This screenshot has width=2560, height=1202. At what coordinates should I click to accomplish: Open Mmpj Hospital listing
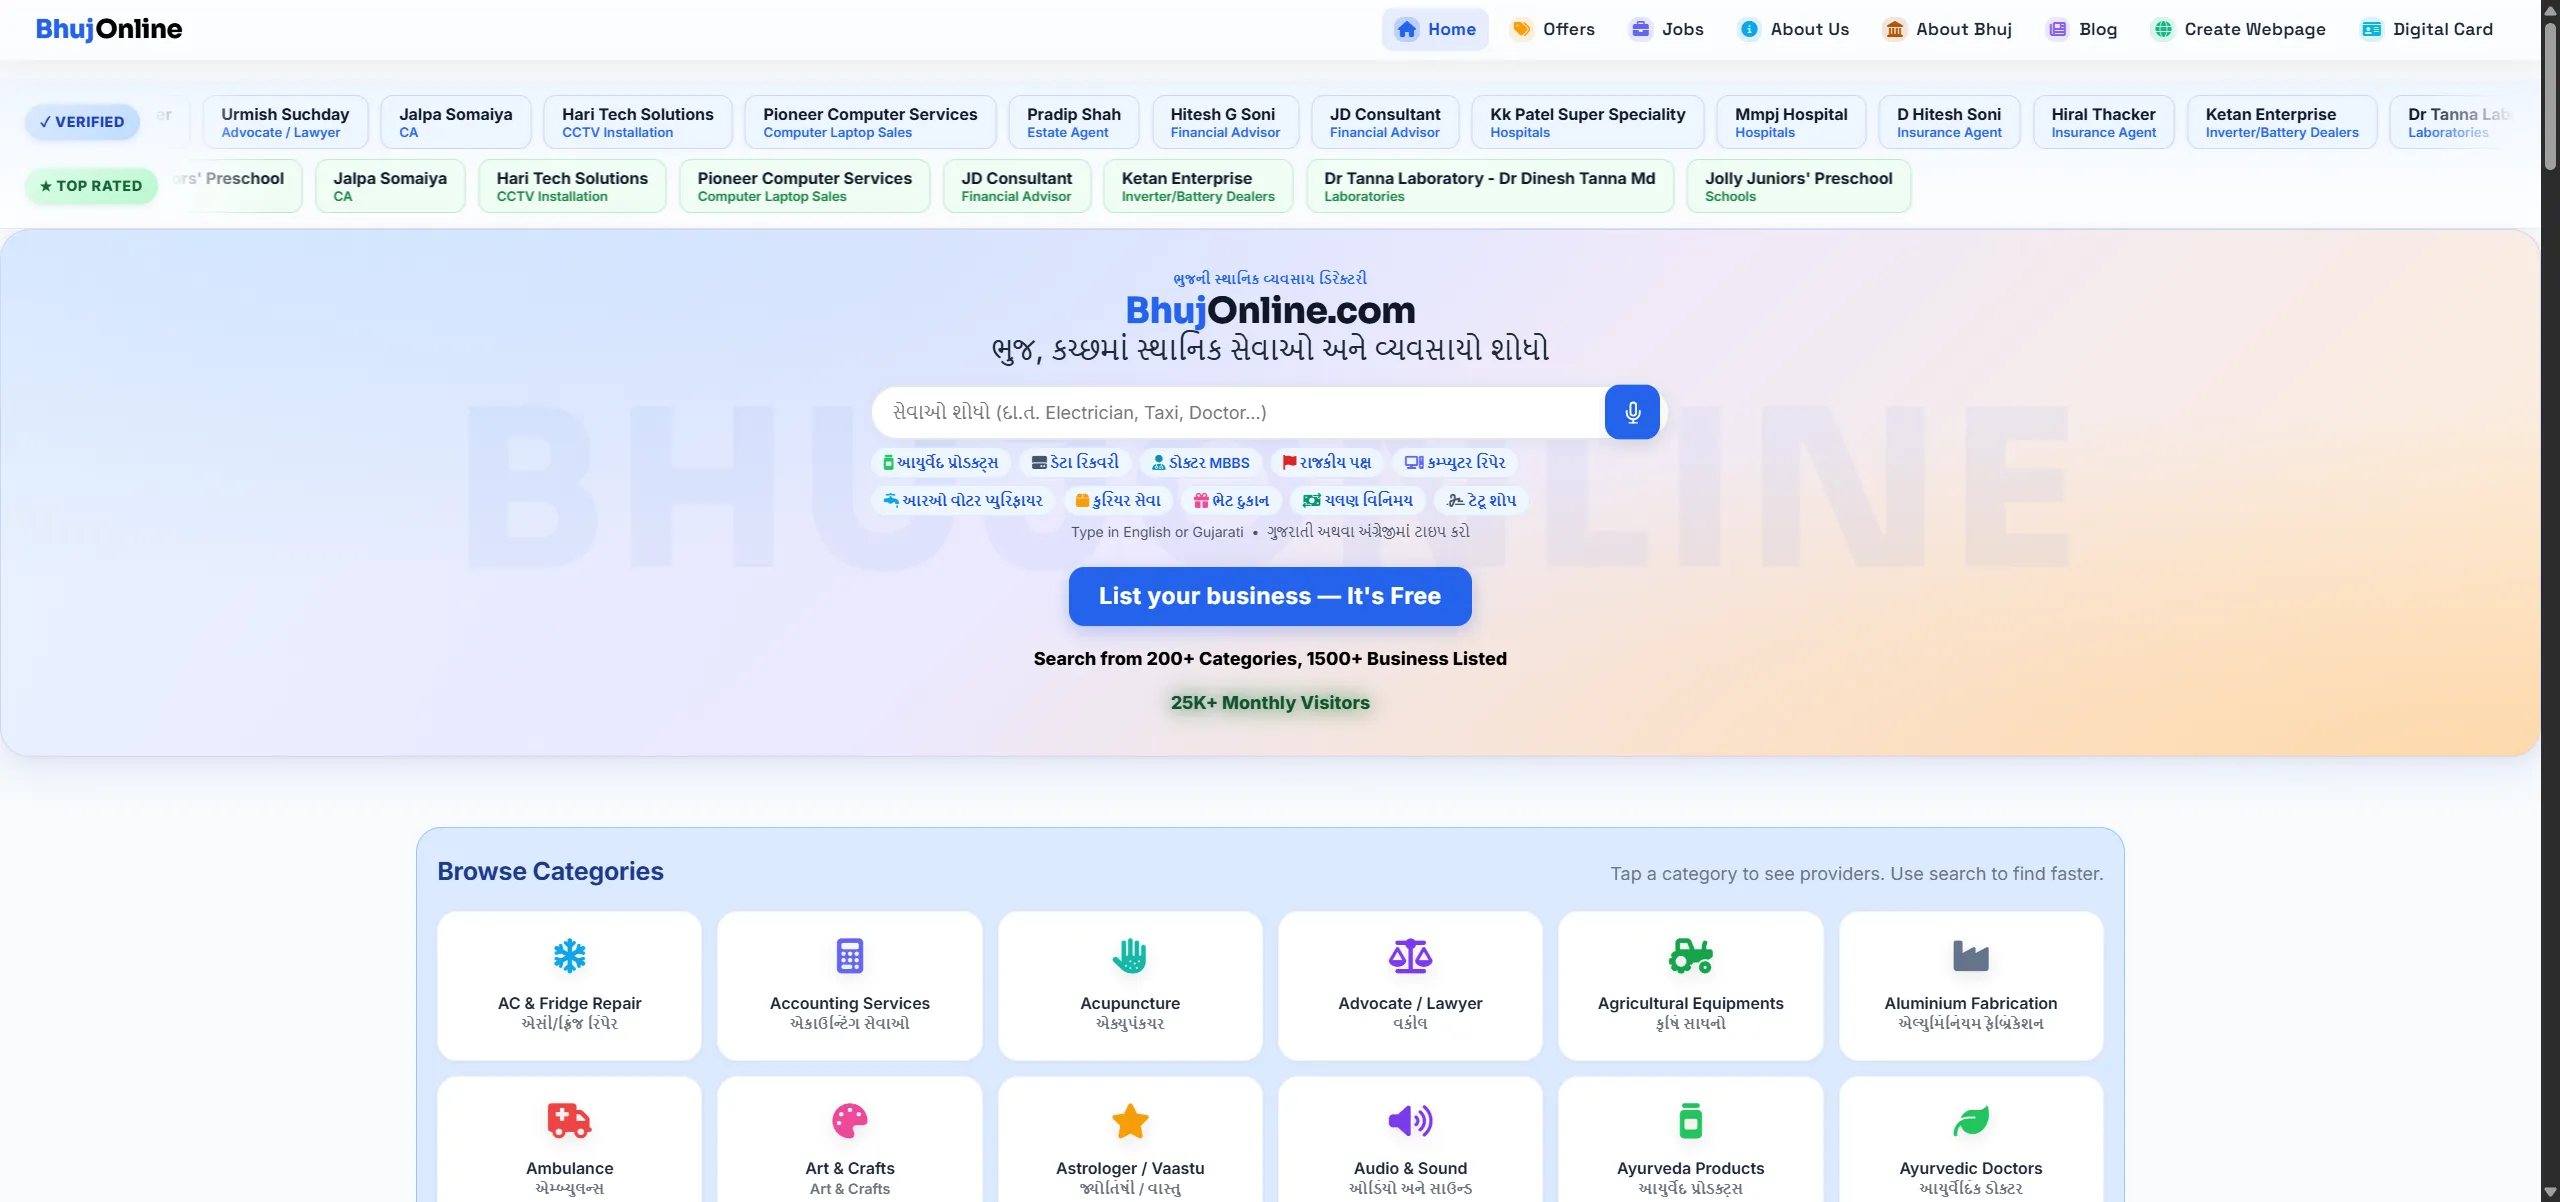[1791, 122]
